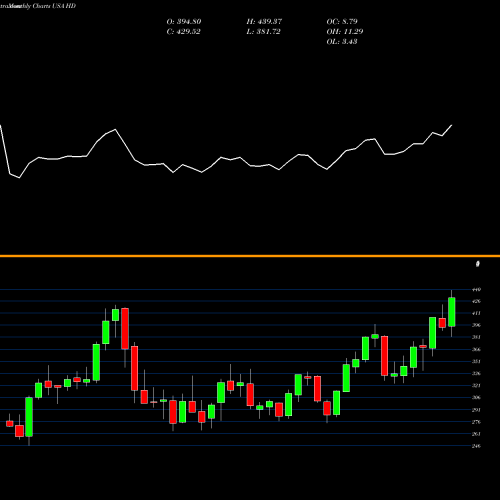This screenshot has height=500, width=500.
Task: Click the 'OC: 8.79' readout
Action: click(342, 22)
